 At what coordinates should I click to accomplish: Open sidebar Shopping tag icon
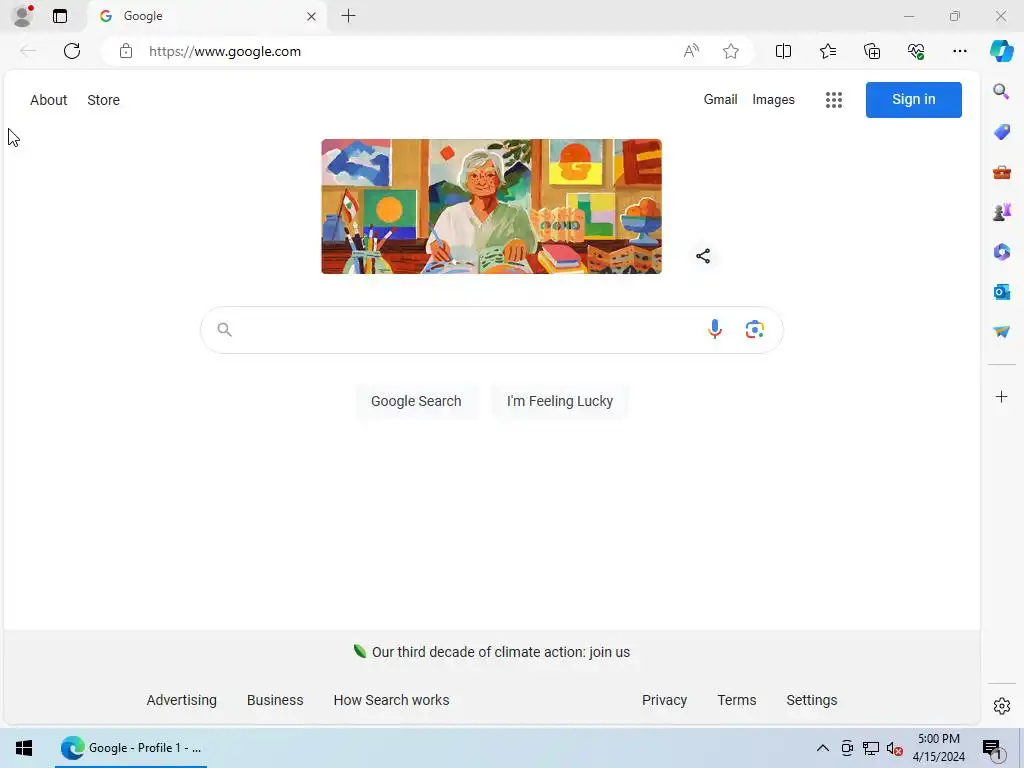tap(1001, 132)
